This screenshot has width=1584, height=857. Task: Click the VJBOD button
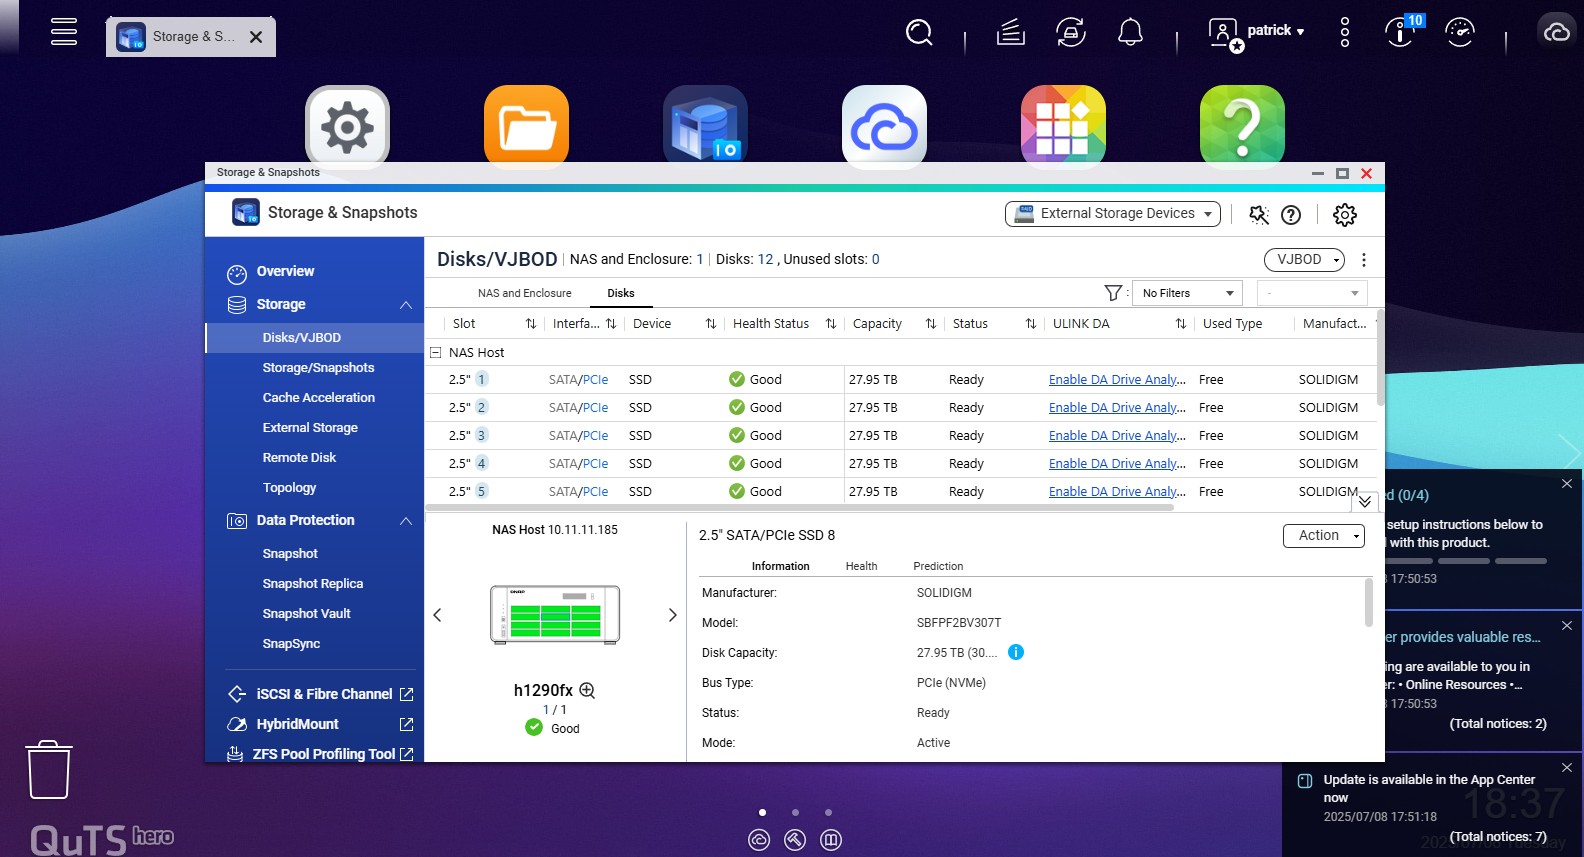pos(1304,260)
